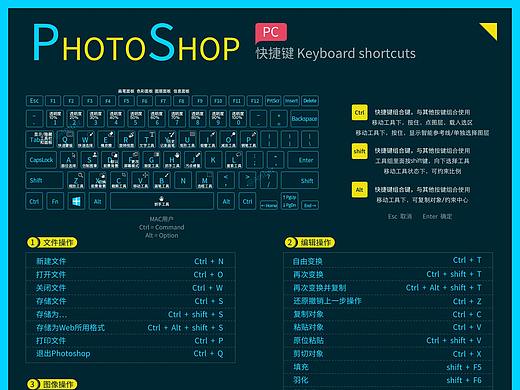Click the yellow Alt badge
520x390 pixels.
(359, 190)
